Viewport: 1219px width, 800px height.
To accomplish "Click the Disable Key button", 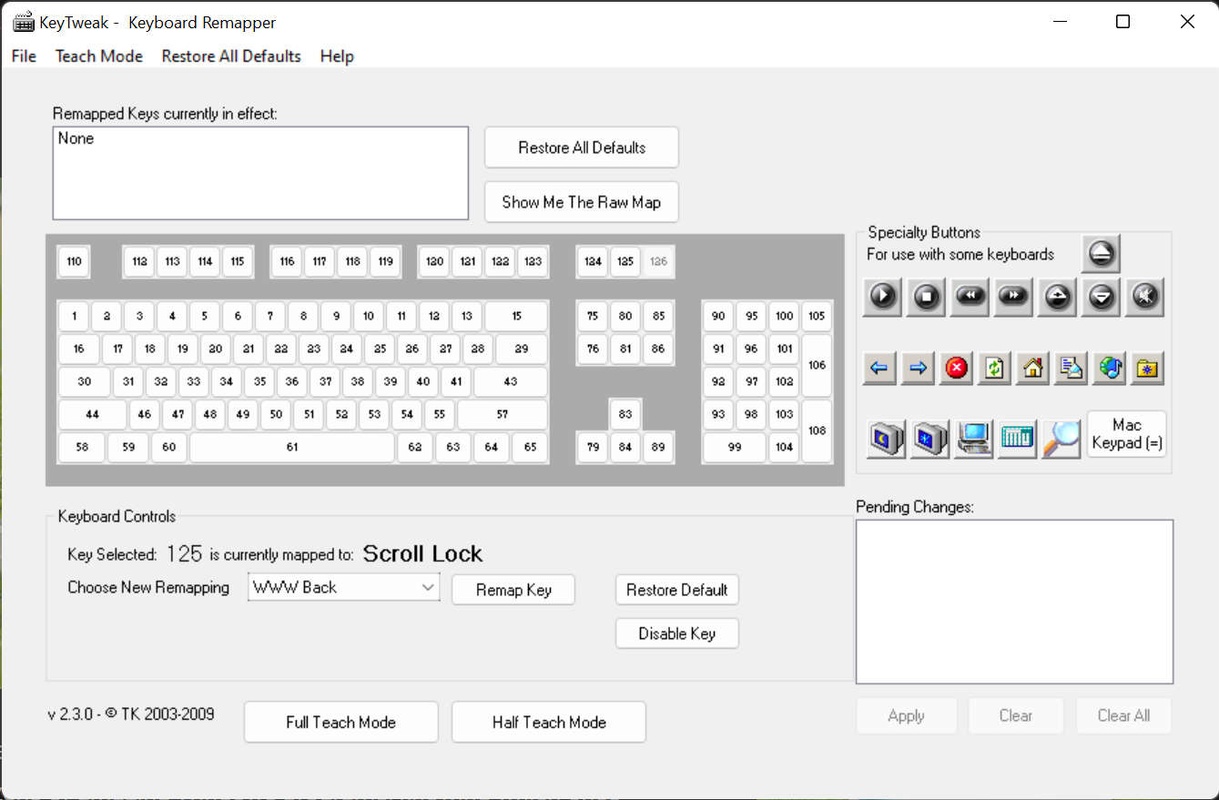I will point(677,634).
